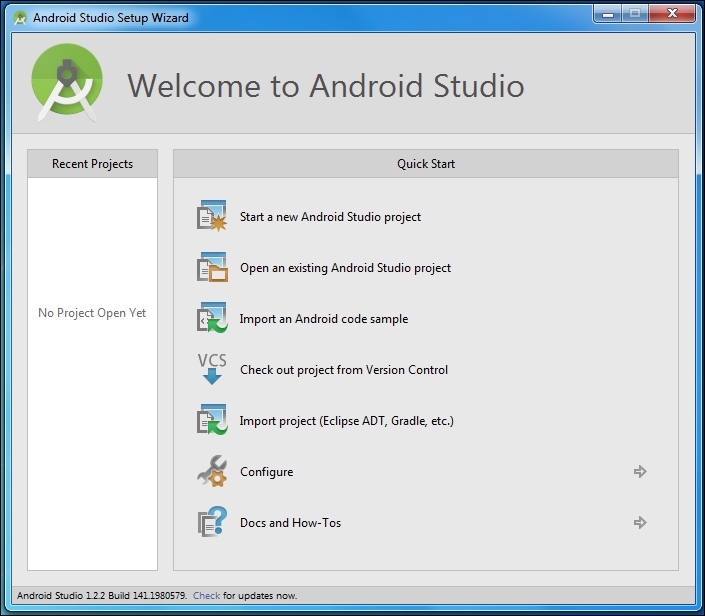Expand Docs and How-Tos right arrow
This screenshot has width=705, height=616.
coord(640,522)
